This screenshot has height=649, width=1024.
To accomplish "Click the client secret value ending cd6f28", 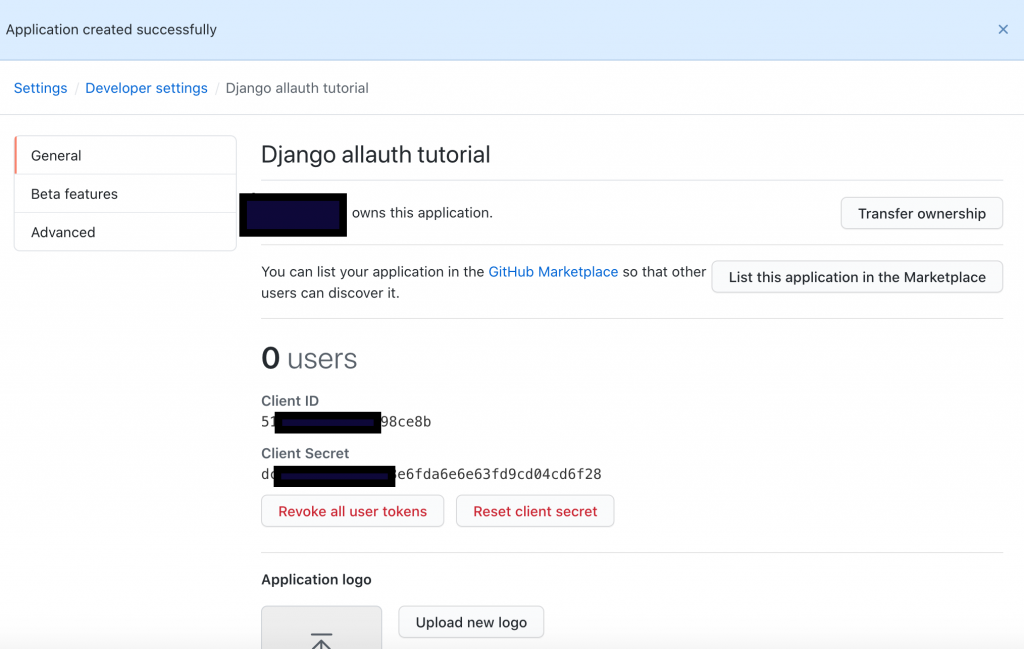I will 431,474.
